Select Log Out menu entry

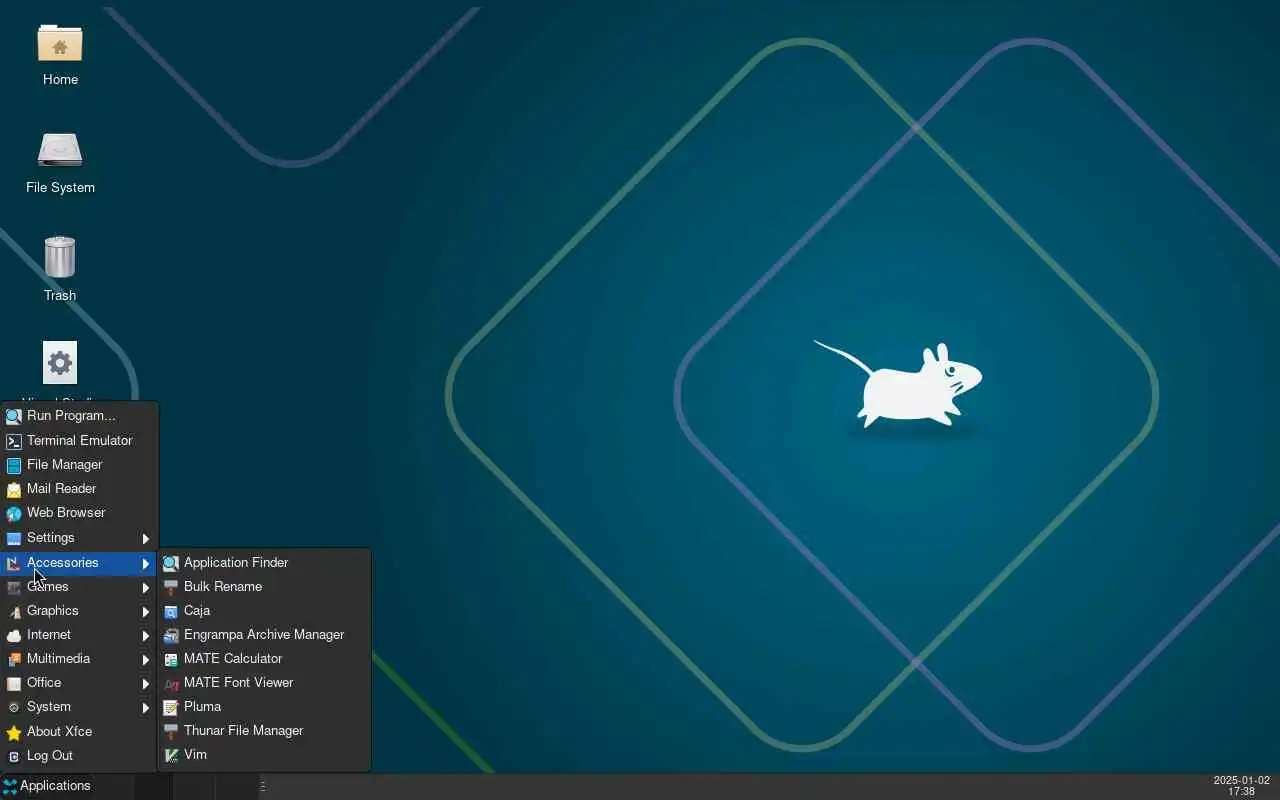coord(79,756)
